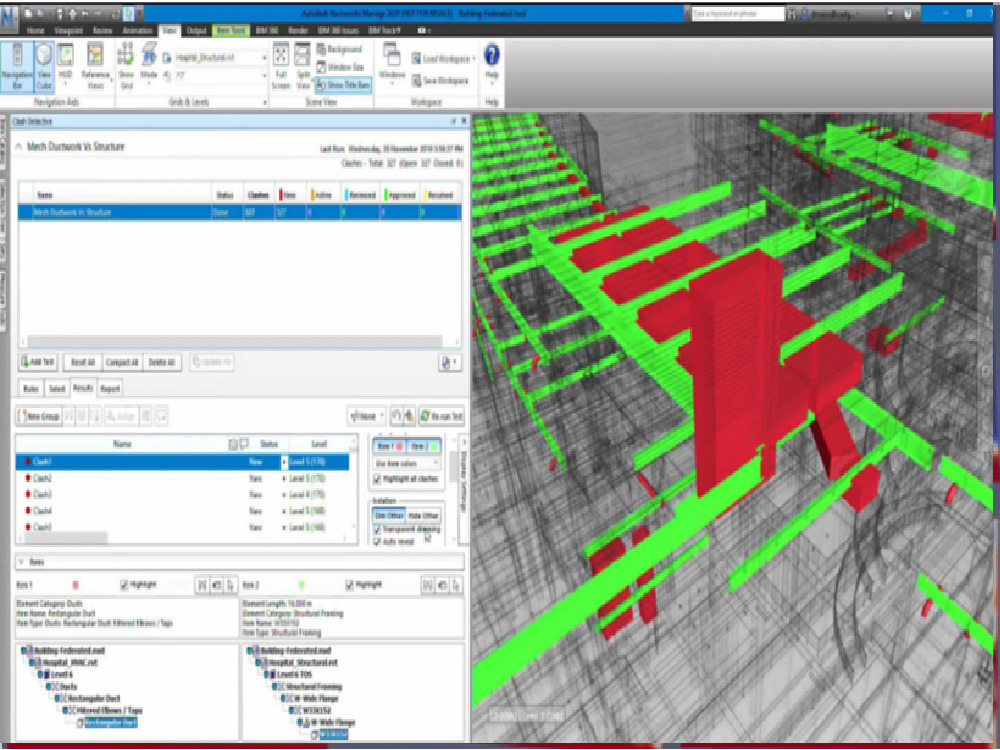This screenshot has height=750, width=1000.
Task: Open the Animation ribbon tab
Action: click(137, 31)
